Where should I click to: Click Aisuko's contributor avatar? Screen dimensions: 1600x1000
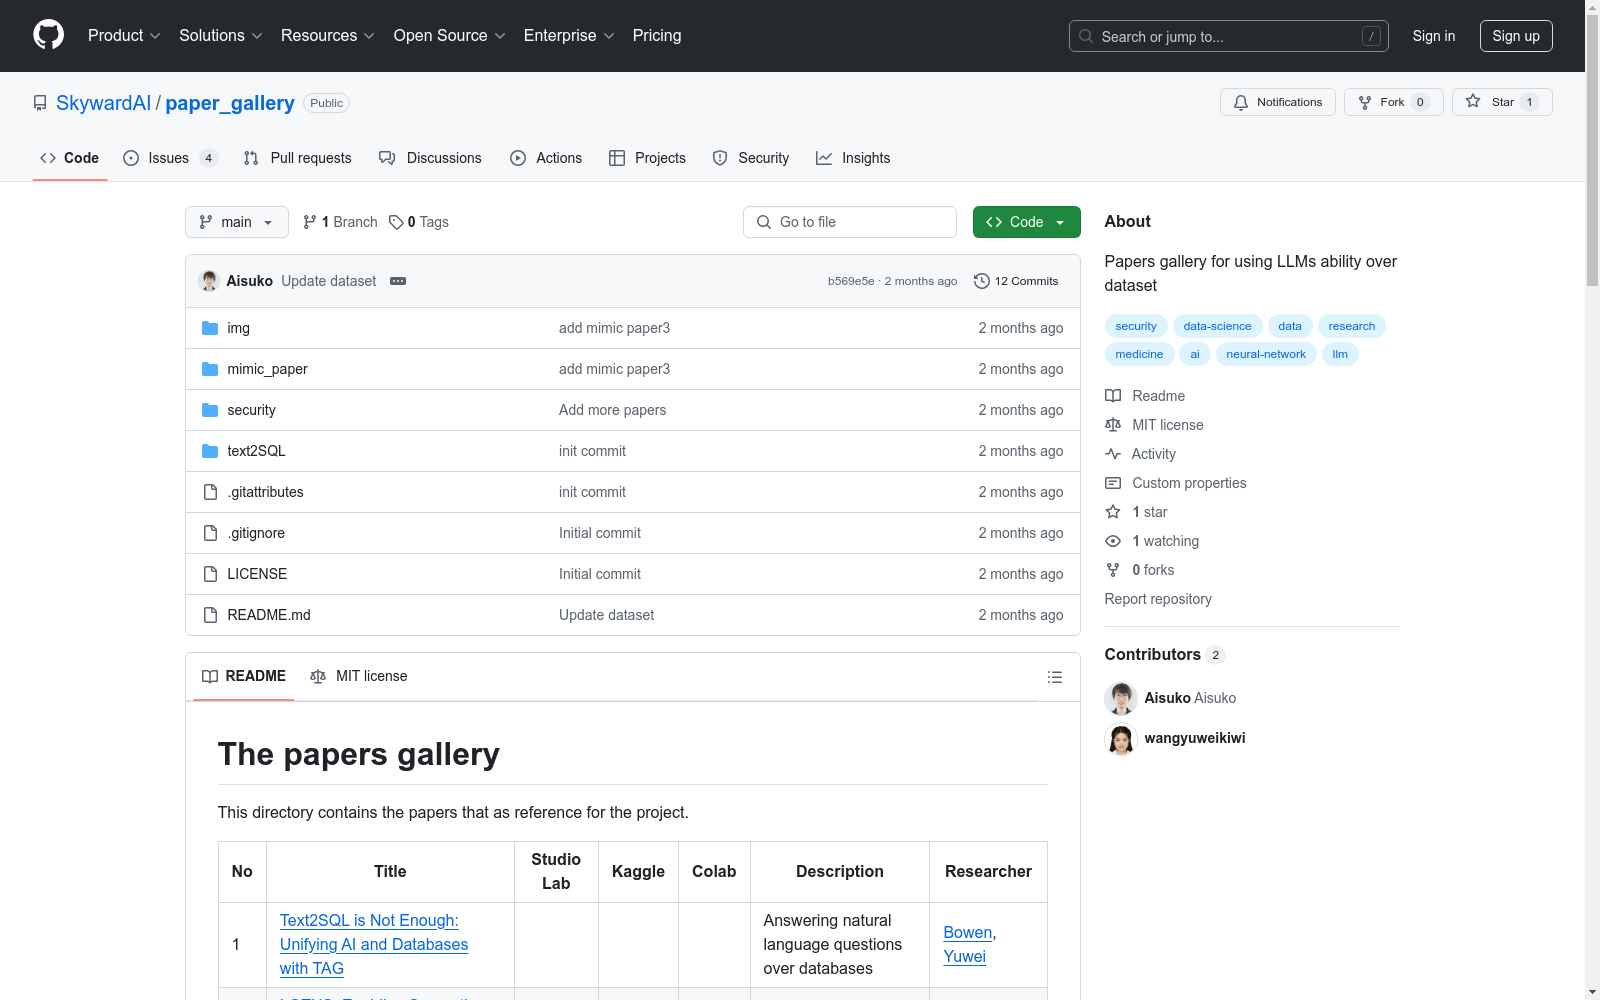[x=1121, y=698]
